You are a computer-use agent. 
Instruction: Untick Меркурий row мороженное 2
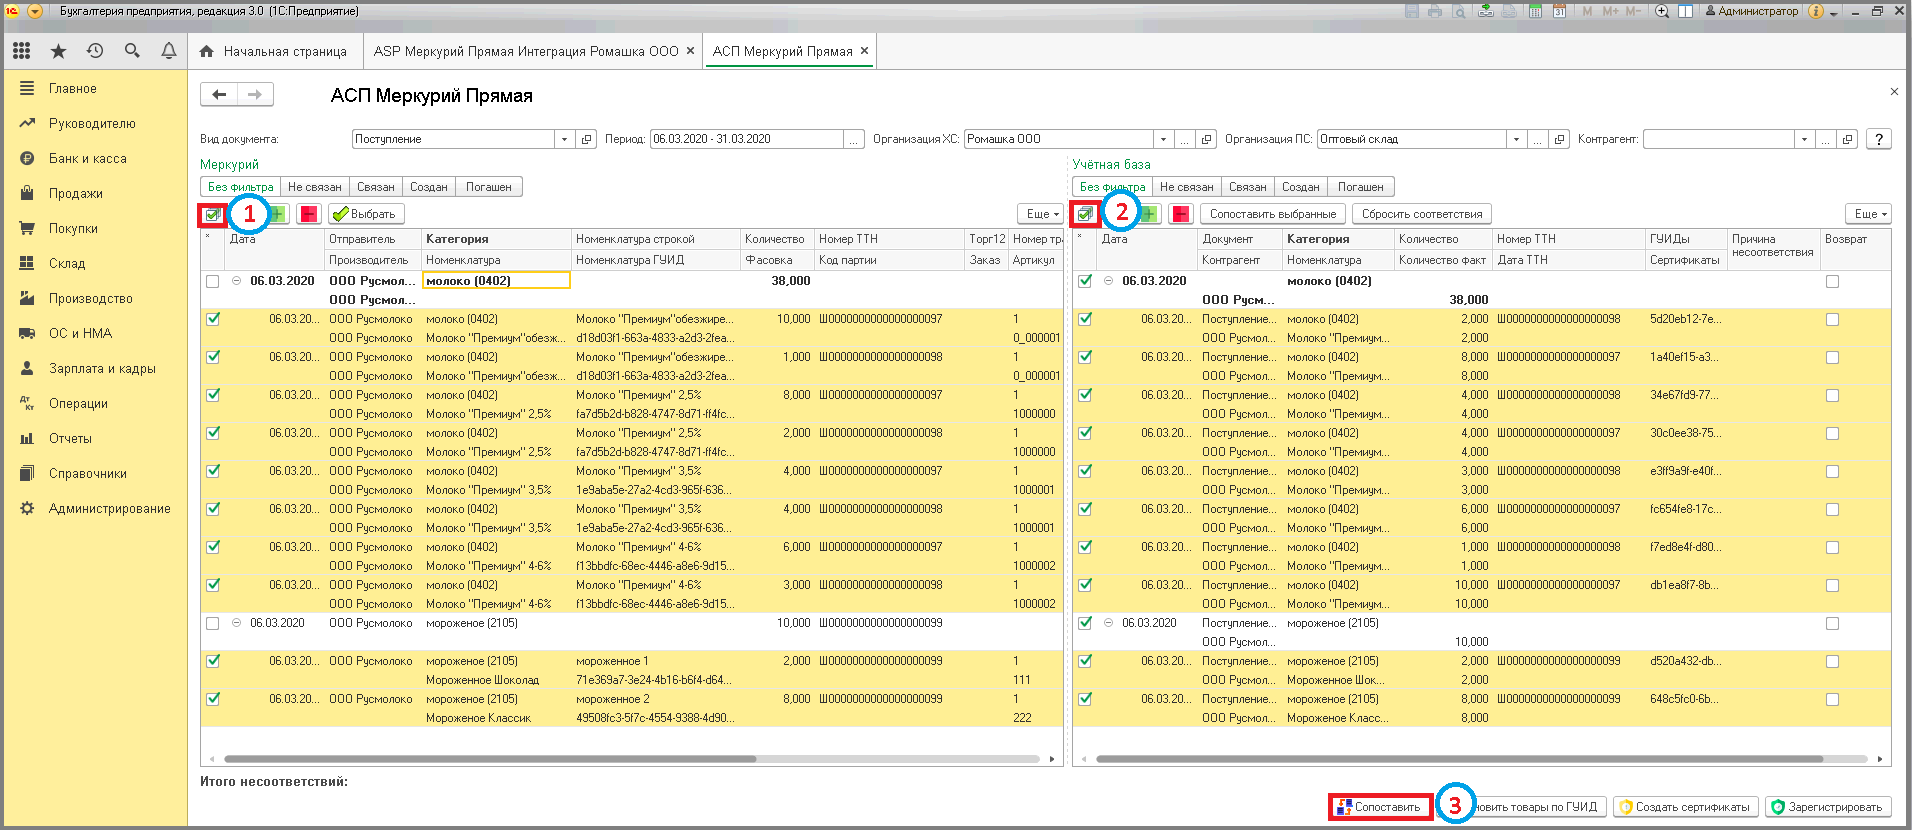[x=212, y=699]
